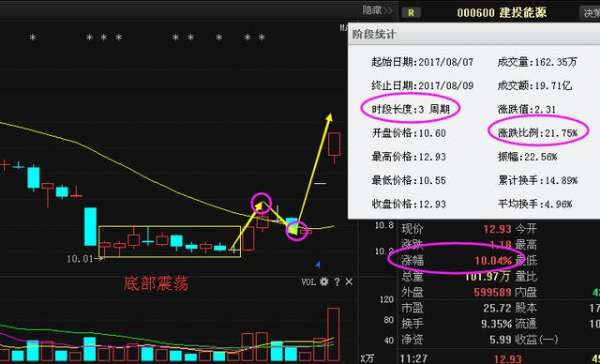This screenshot has height=364, width=600.
Task: Click the 000600 建投能源 stock title
Action: tap(502, 13)
